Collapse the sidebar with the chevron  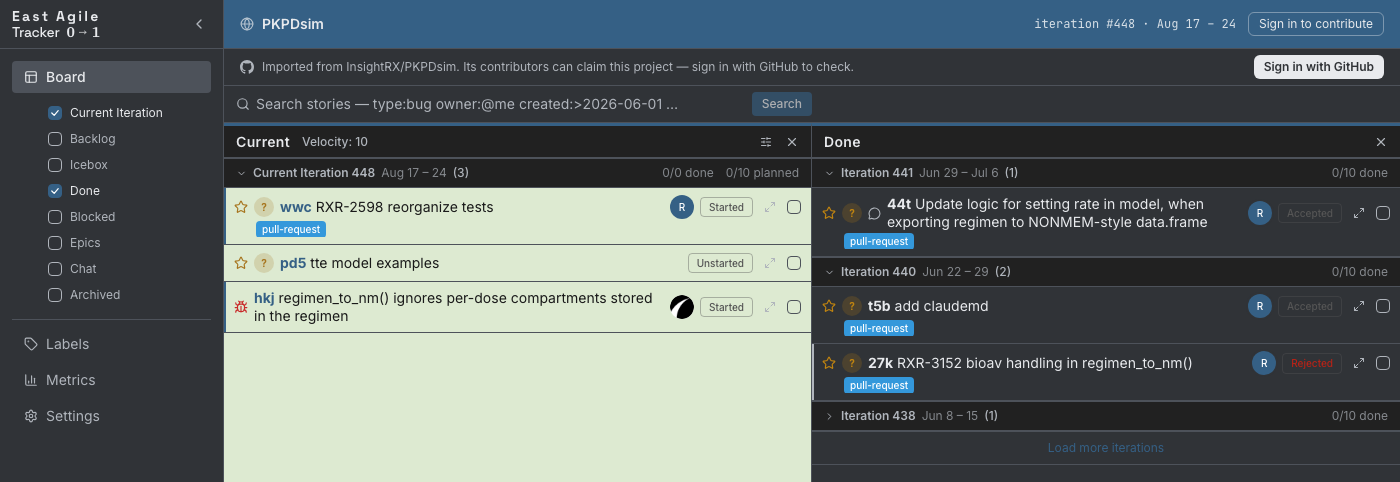199,24
